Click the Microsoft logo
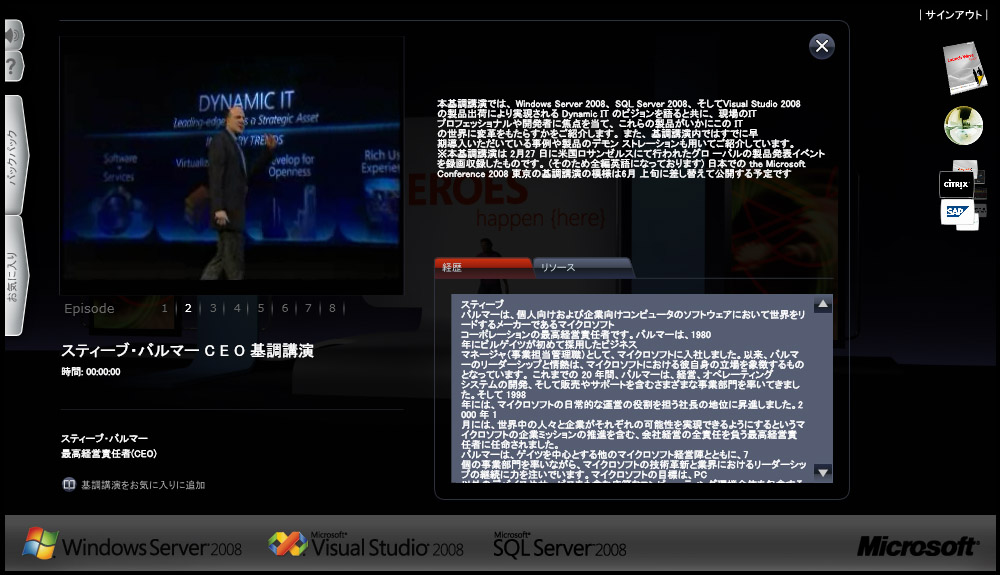The image size is (1000, 575). (916, 546)
